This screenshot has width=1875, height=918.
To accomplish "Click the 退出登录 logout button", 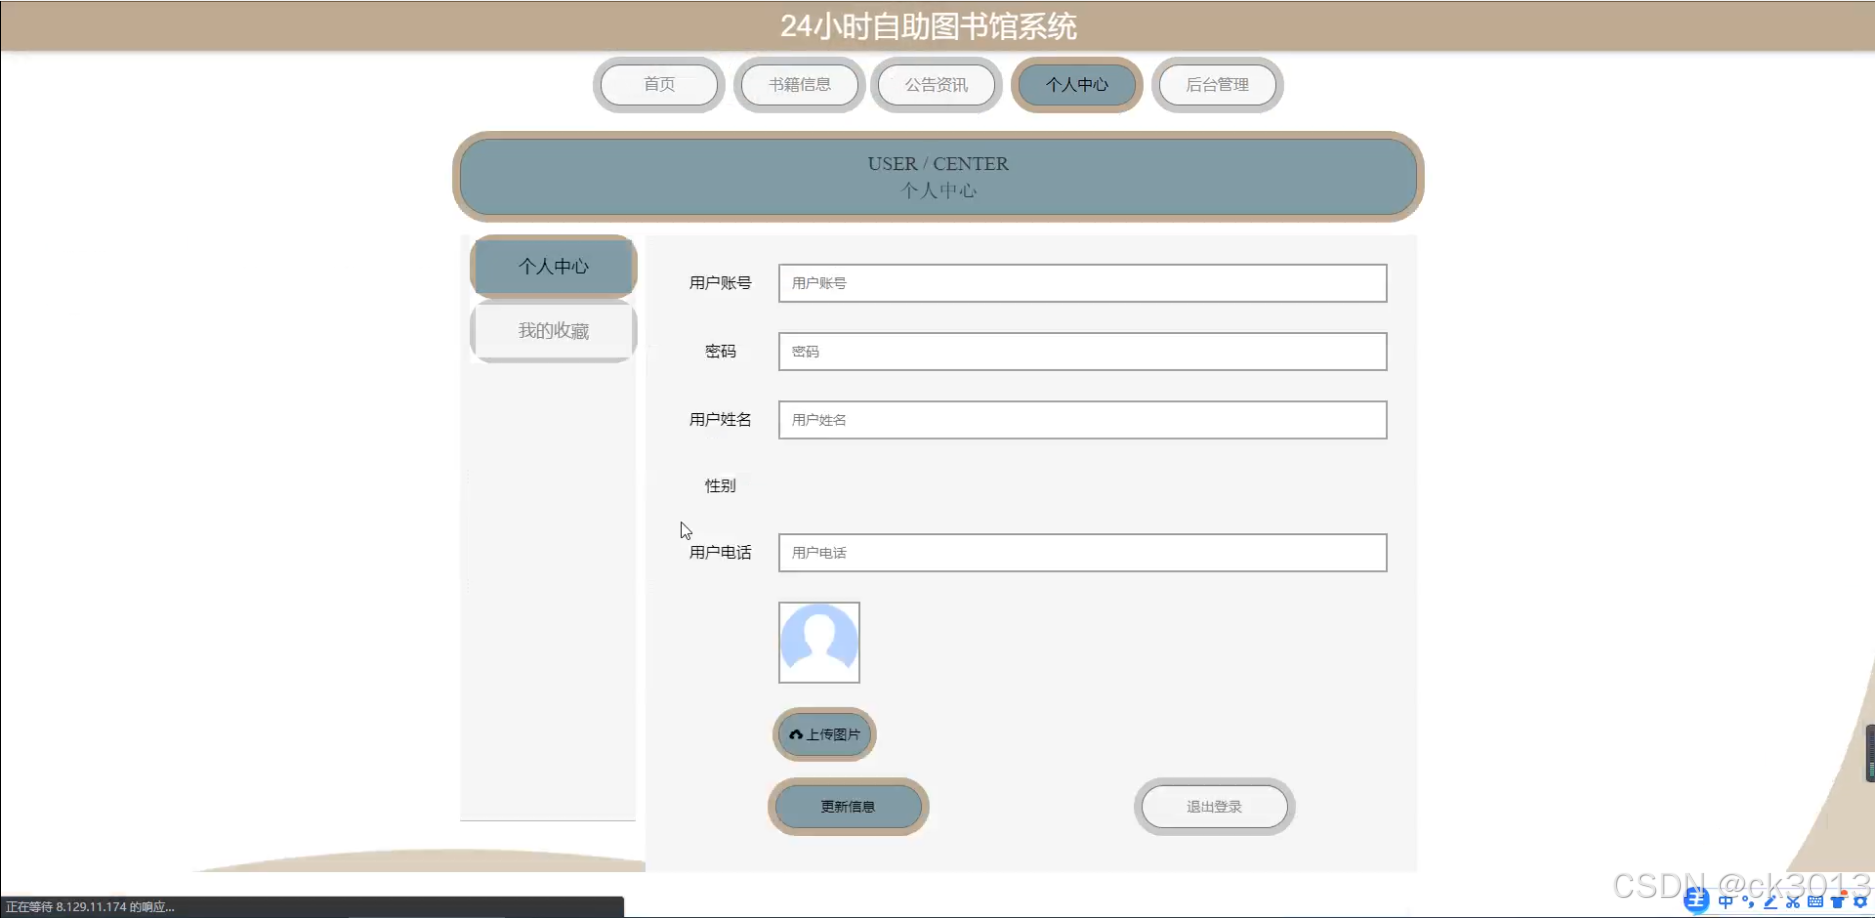I will (1214, 807).
